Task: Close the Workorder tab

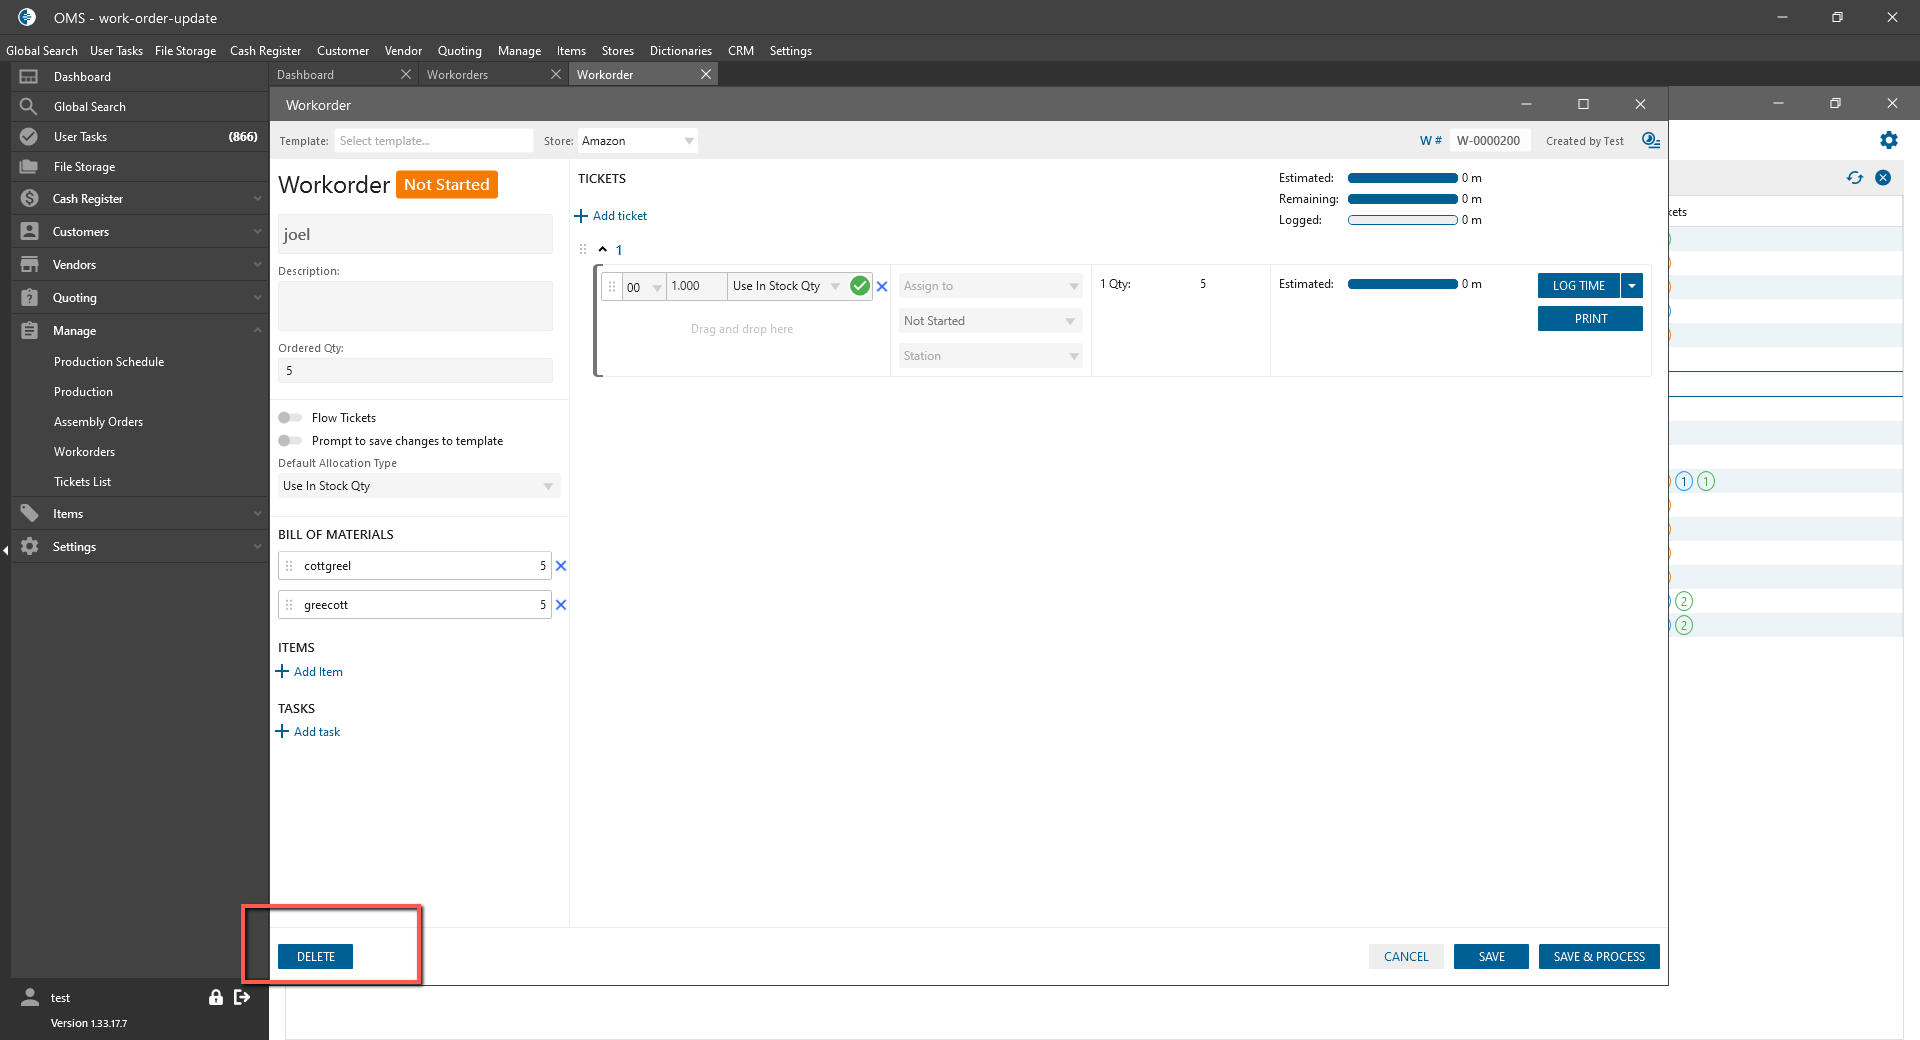Action: coord(706,75)
